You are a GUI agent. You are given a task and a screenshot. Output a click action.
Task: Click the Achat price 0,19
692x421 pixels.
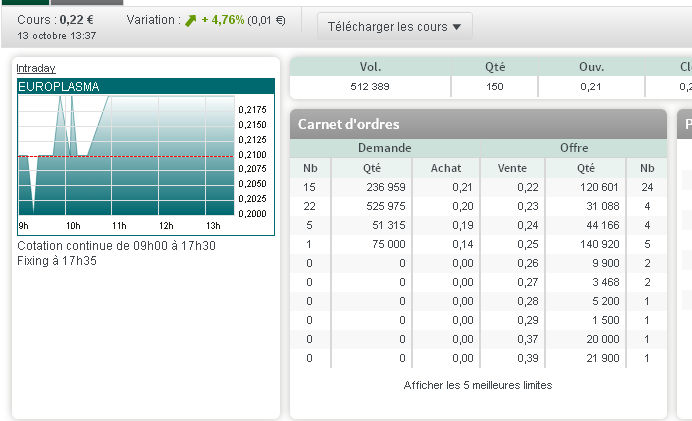click(x=463, y=225)
